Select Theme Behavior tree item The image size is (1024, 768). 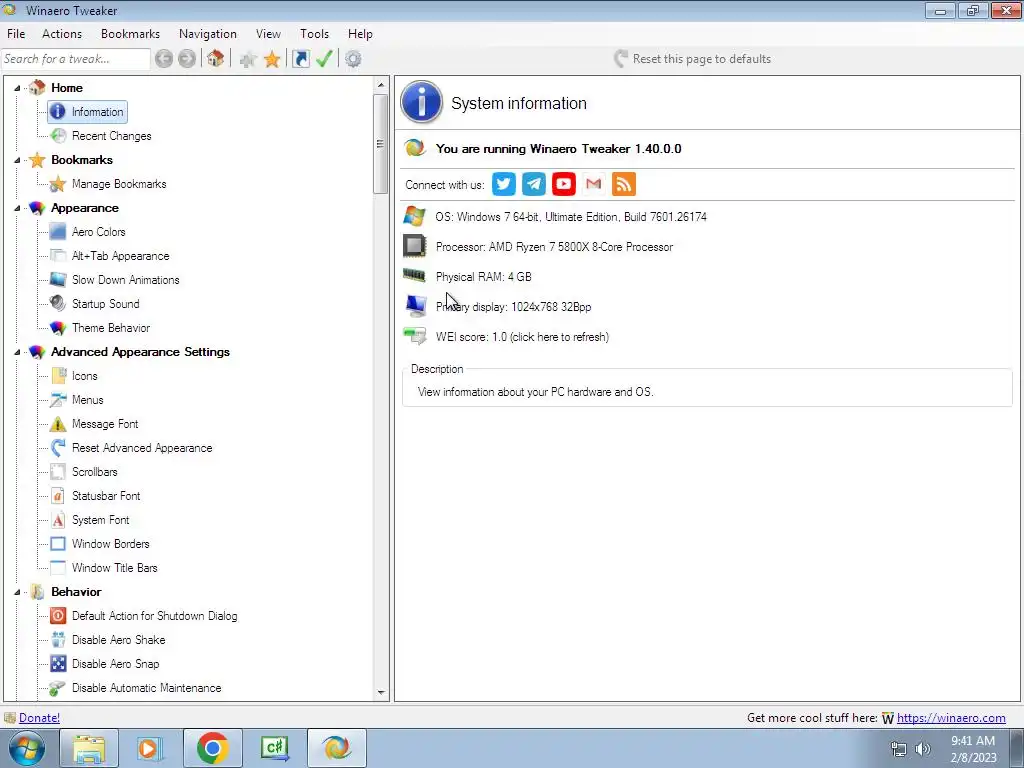(111, 327)
